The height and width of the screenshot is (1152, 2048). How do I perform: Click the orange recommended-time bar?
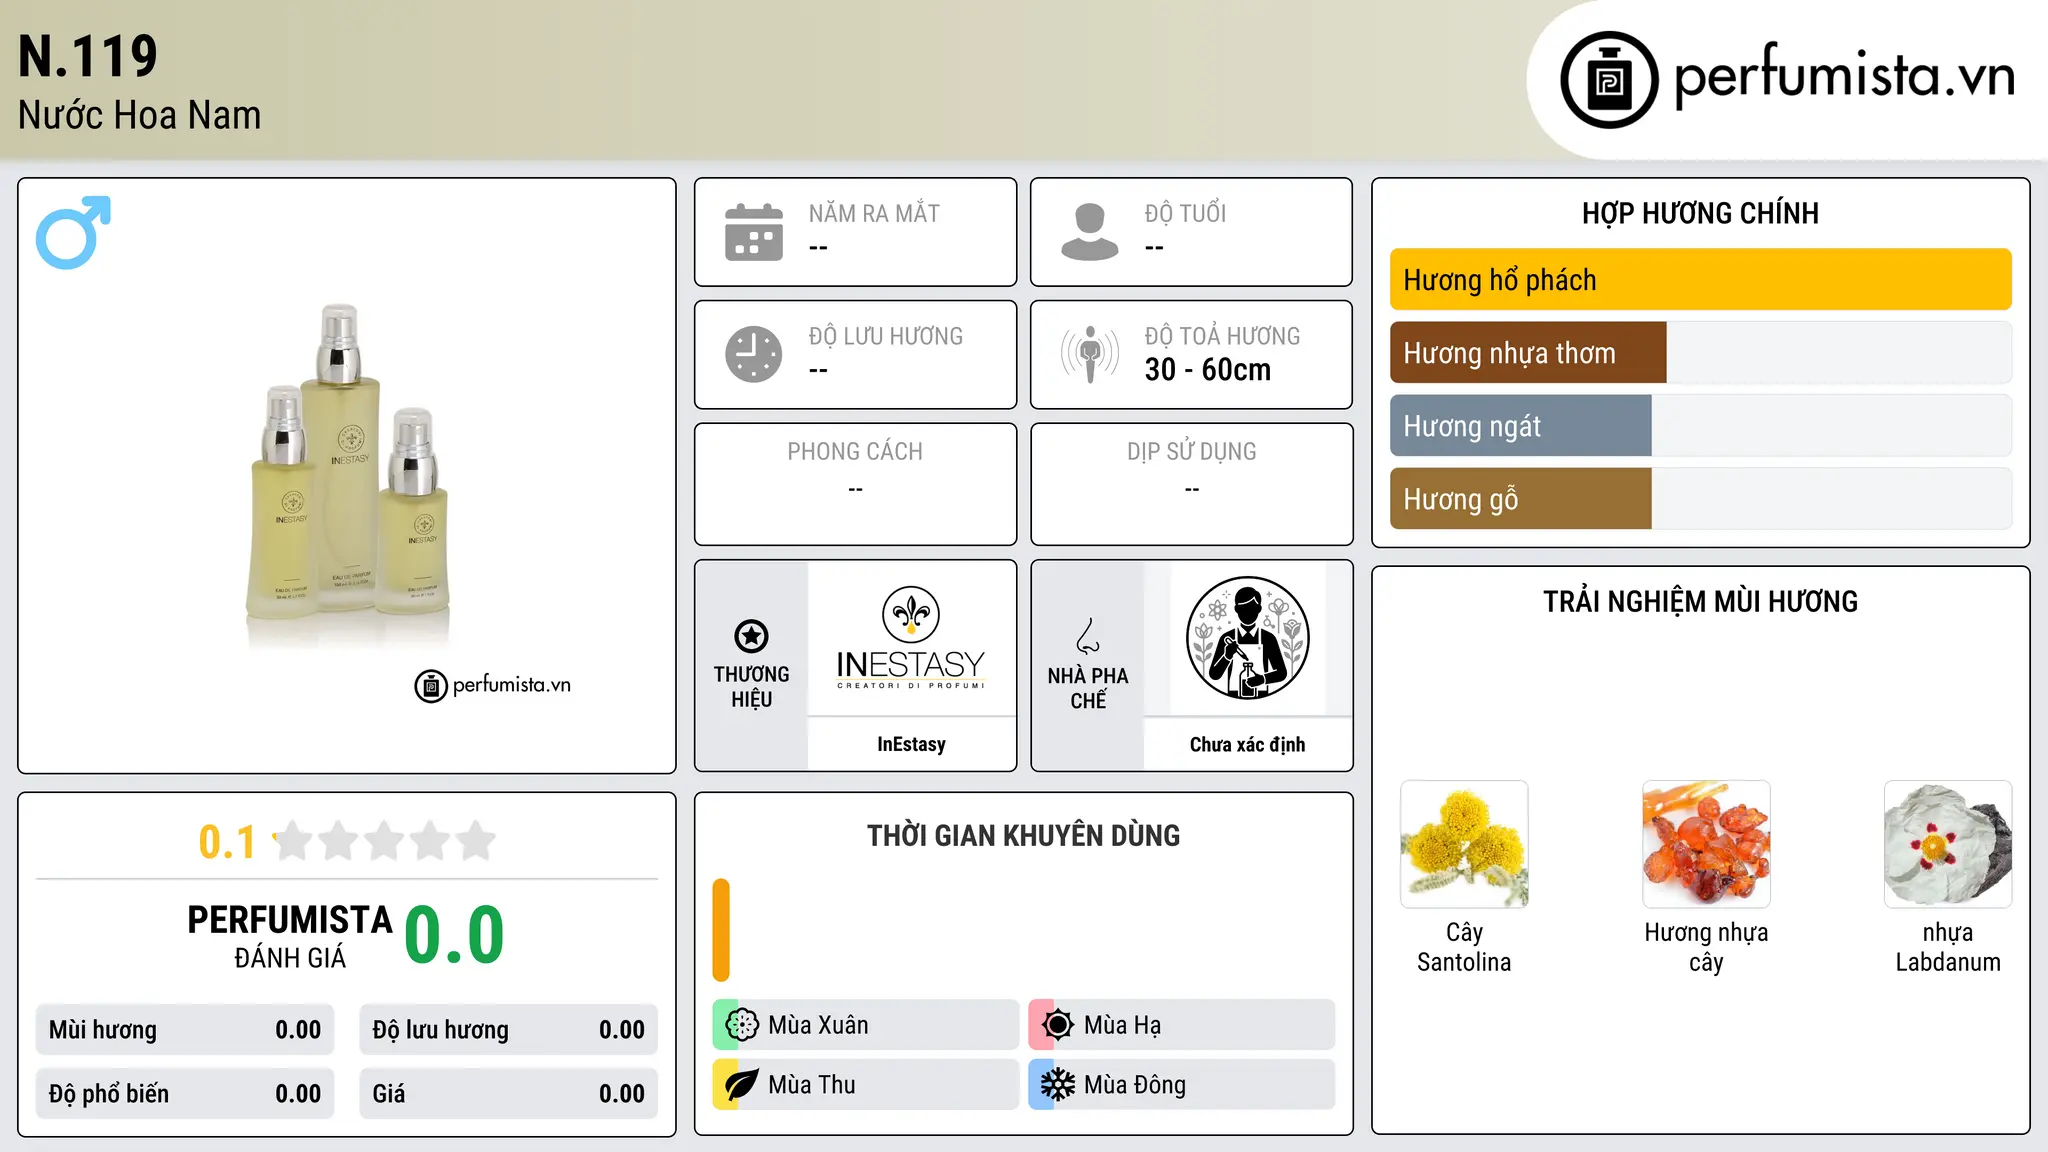point(721,930)
